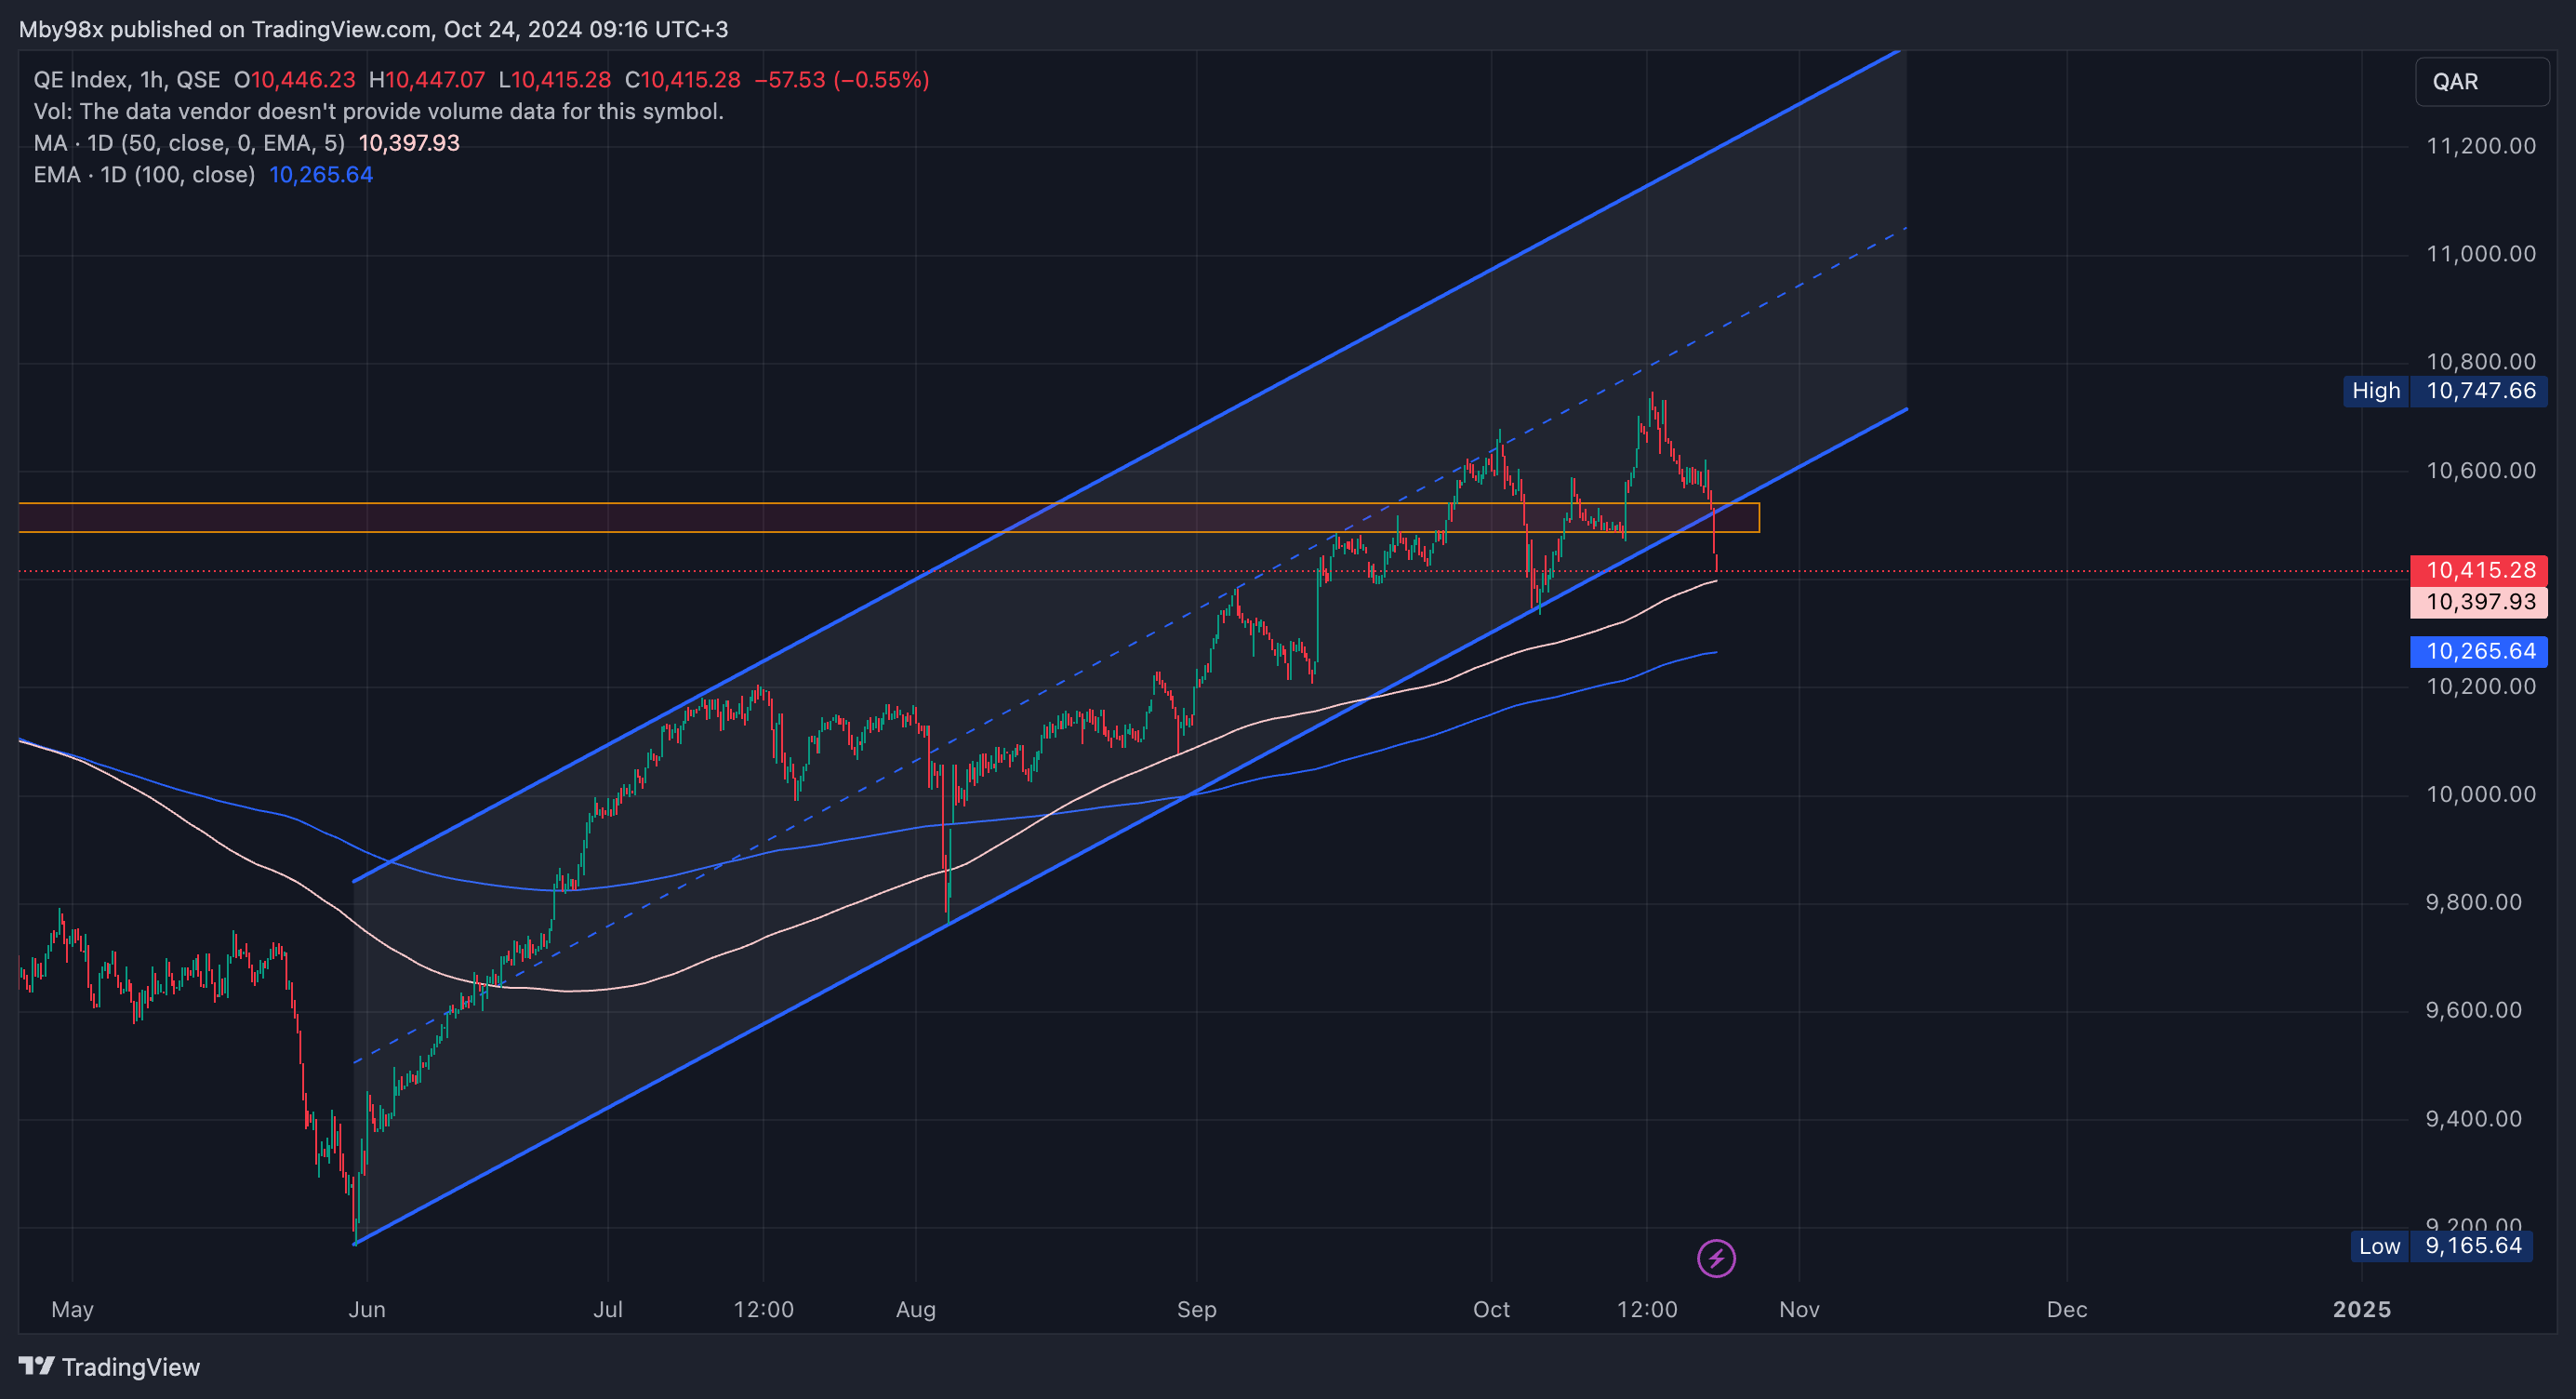The width and height of the screenshot is (2576, 1399).
Task: Select the MA 1D 50 EMA indicator legend
Action: [246, 143]
